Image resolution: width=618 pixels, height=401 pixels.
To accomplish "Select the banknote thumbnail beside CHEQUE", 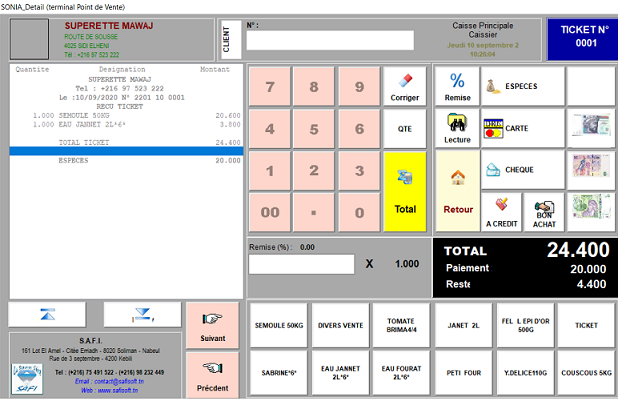I will click(591, 170).
